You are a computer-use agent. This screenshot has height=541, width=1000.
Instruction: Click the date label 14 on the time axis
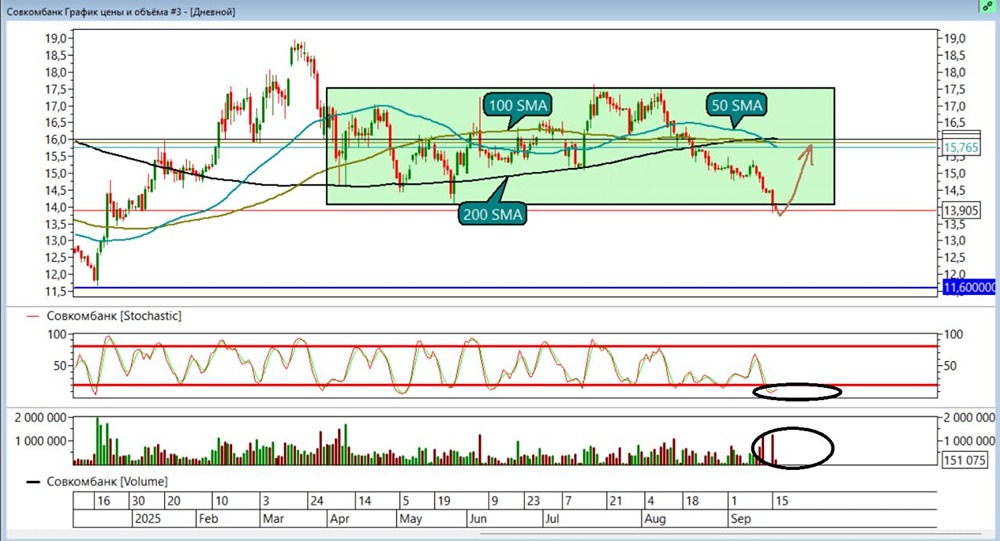click(364, 501)
